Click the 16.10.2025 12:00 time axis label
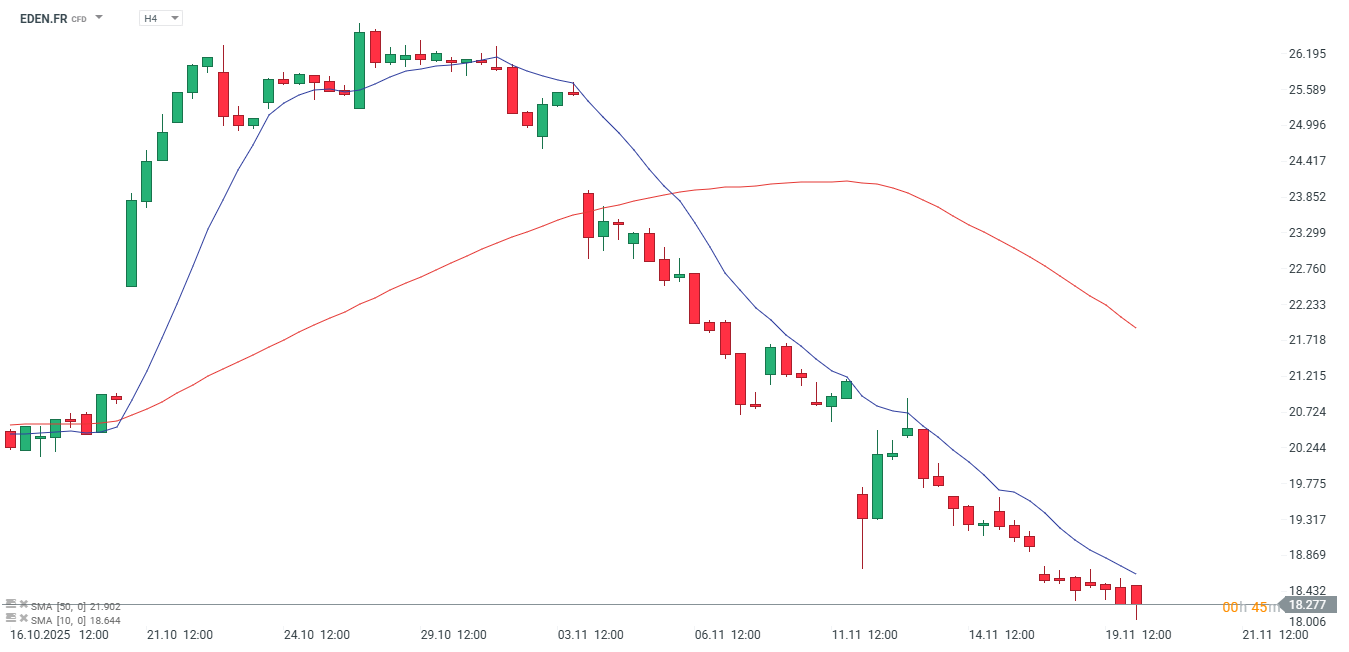The image size is (1349, 652). [x=59, y=635]
